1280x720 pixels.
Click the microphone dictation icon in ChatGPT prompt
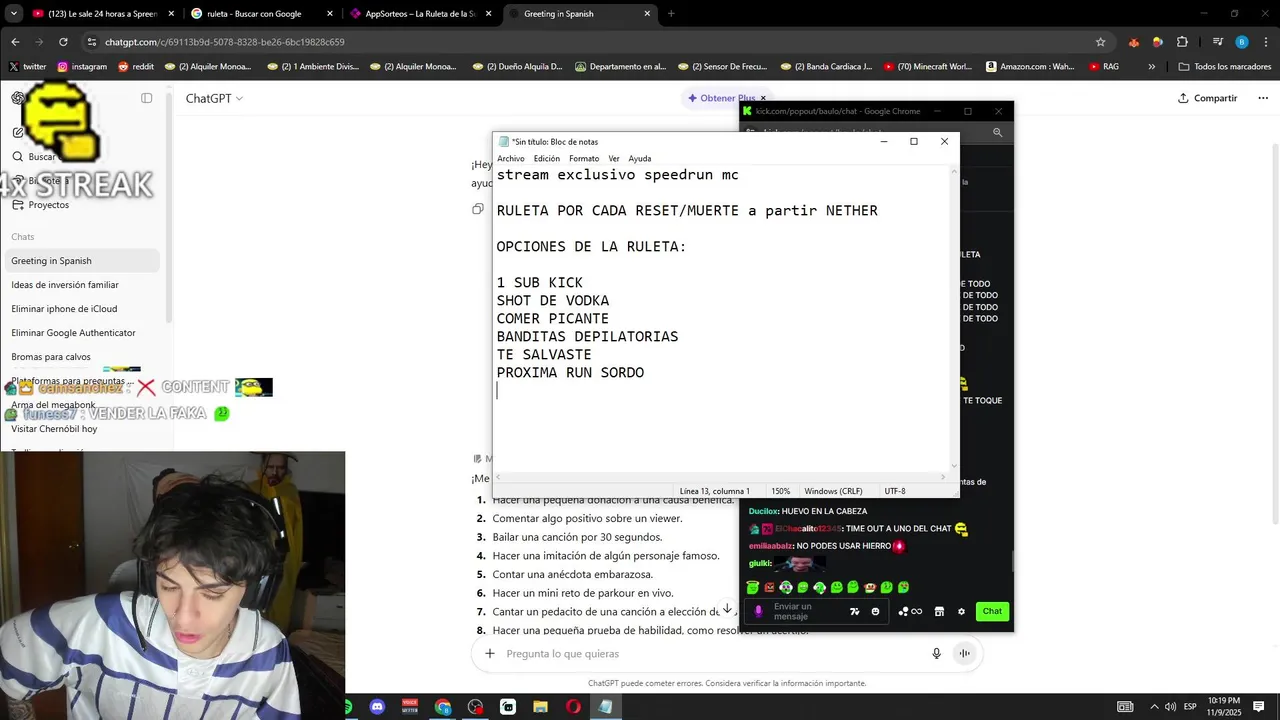(x=937, y=654)
